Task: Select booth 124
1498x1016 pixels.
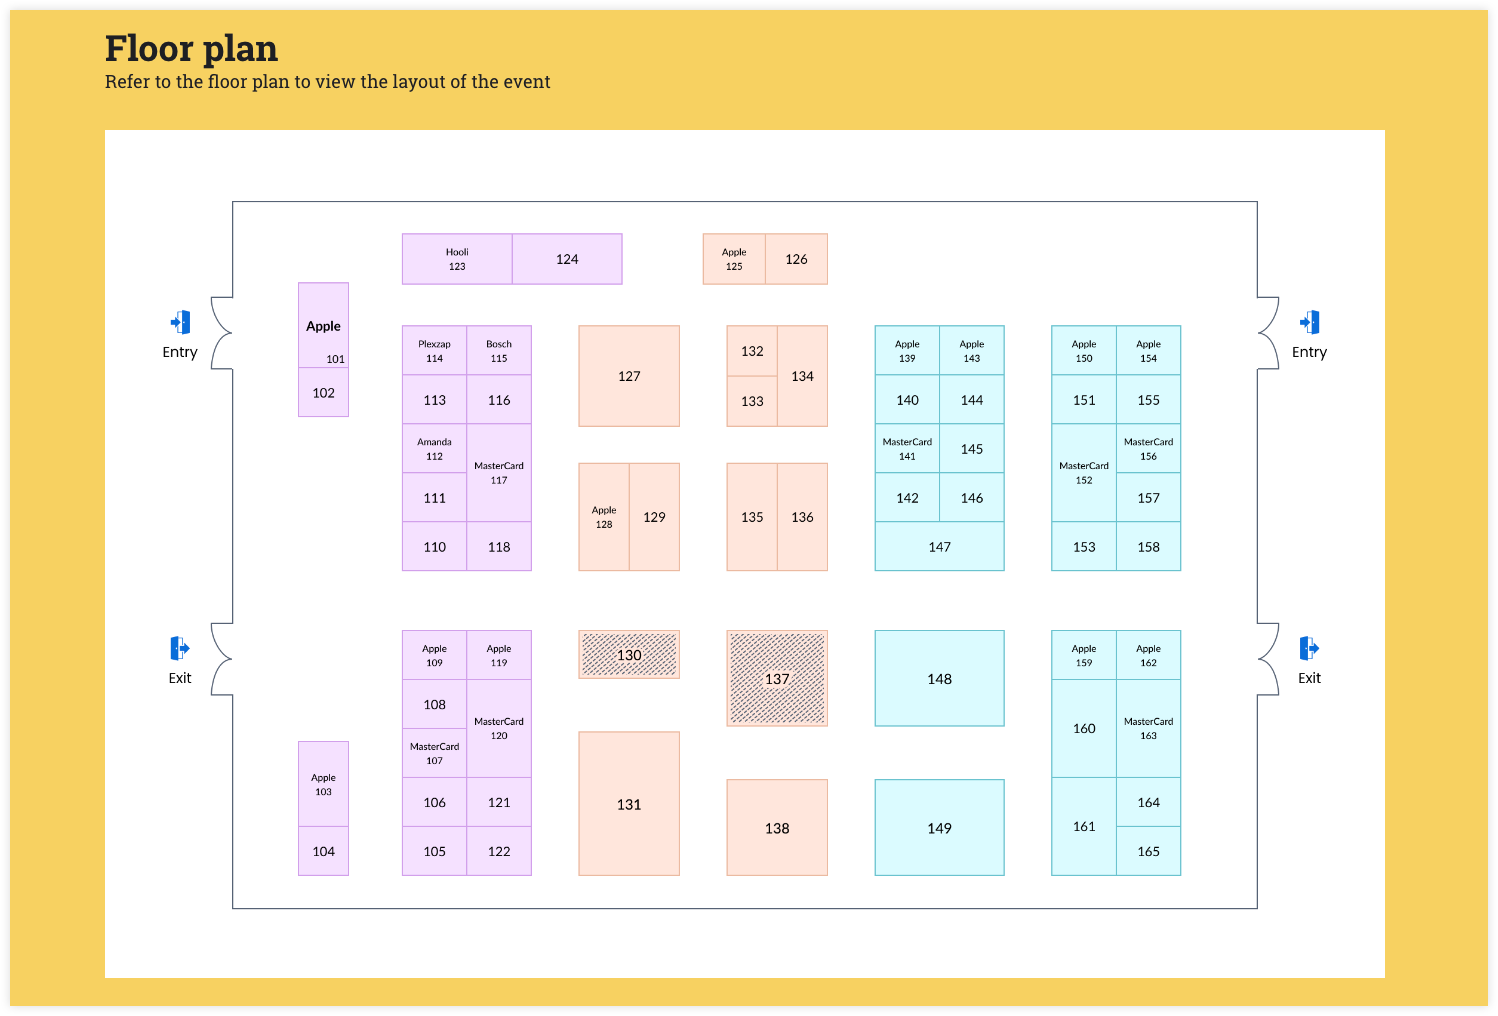Action: coord(567,259)
